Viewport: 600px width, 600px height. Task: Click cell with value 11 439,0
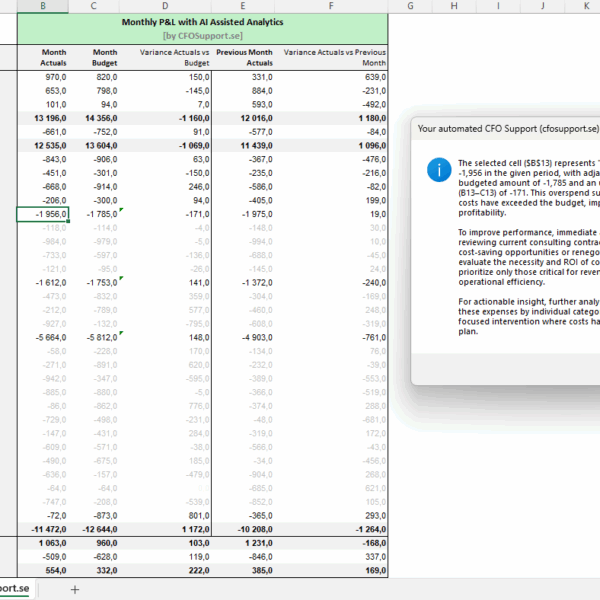[x=243, y=146]
